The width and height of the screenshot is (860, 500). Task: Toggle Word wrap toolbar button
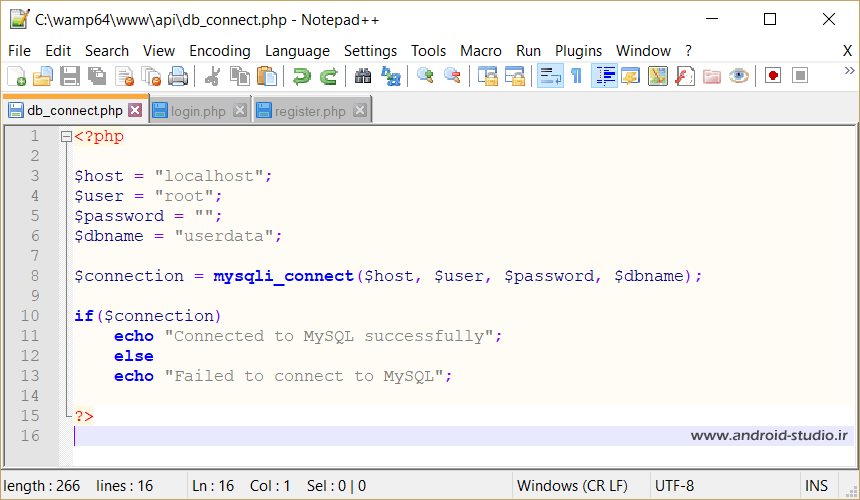click(550, 76)
